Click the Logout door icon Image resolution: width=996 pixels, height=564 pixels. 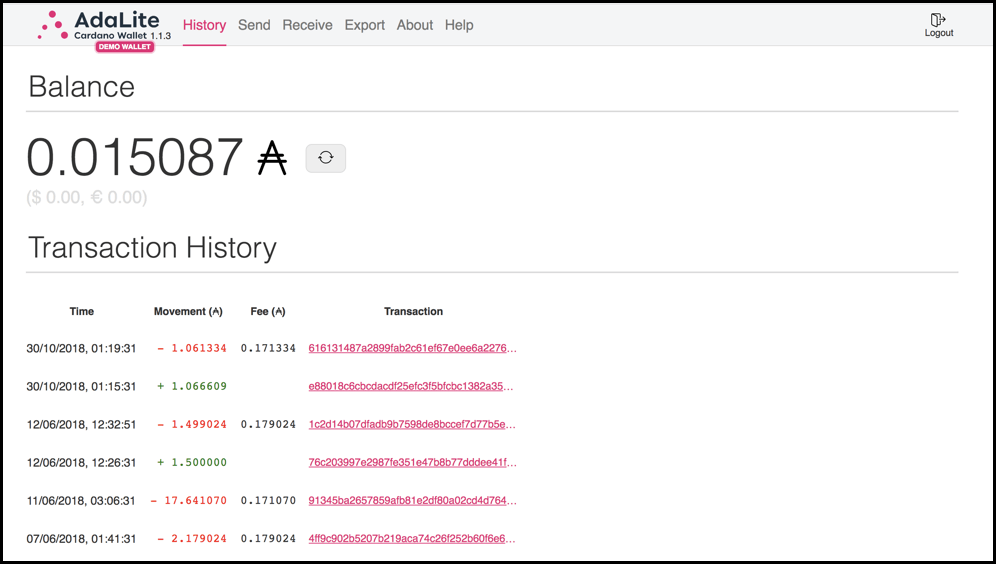938,20
